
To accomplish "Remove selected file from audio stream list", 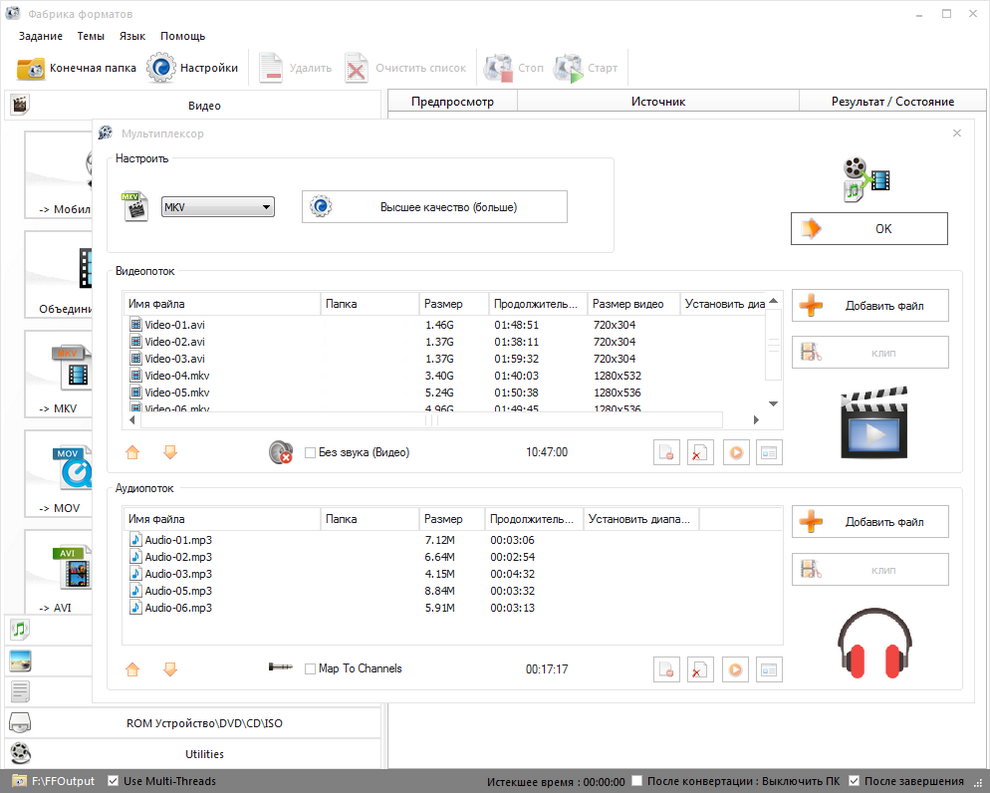I will point(667,669).
